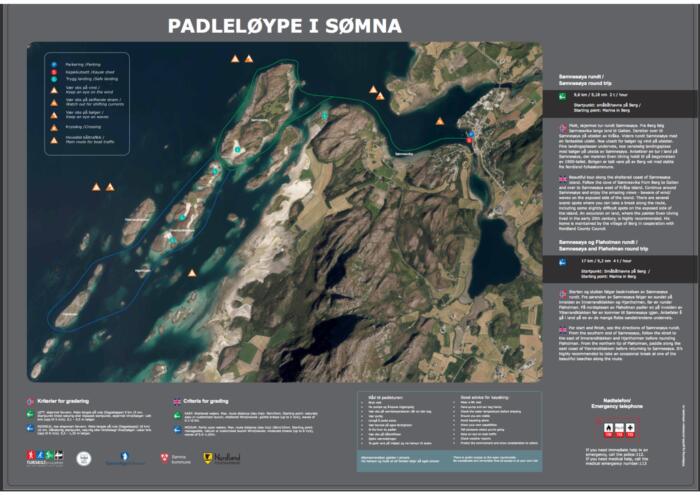Click the lone warning triangle south of the small islands
700x495 pixels.
192,273
